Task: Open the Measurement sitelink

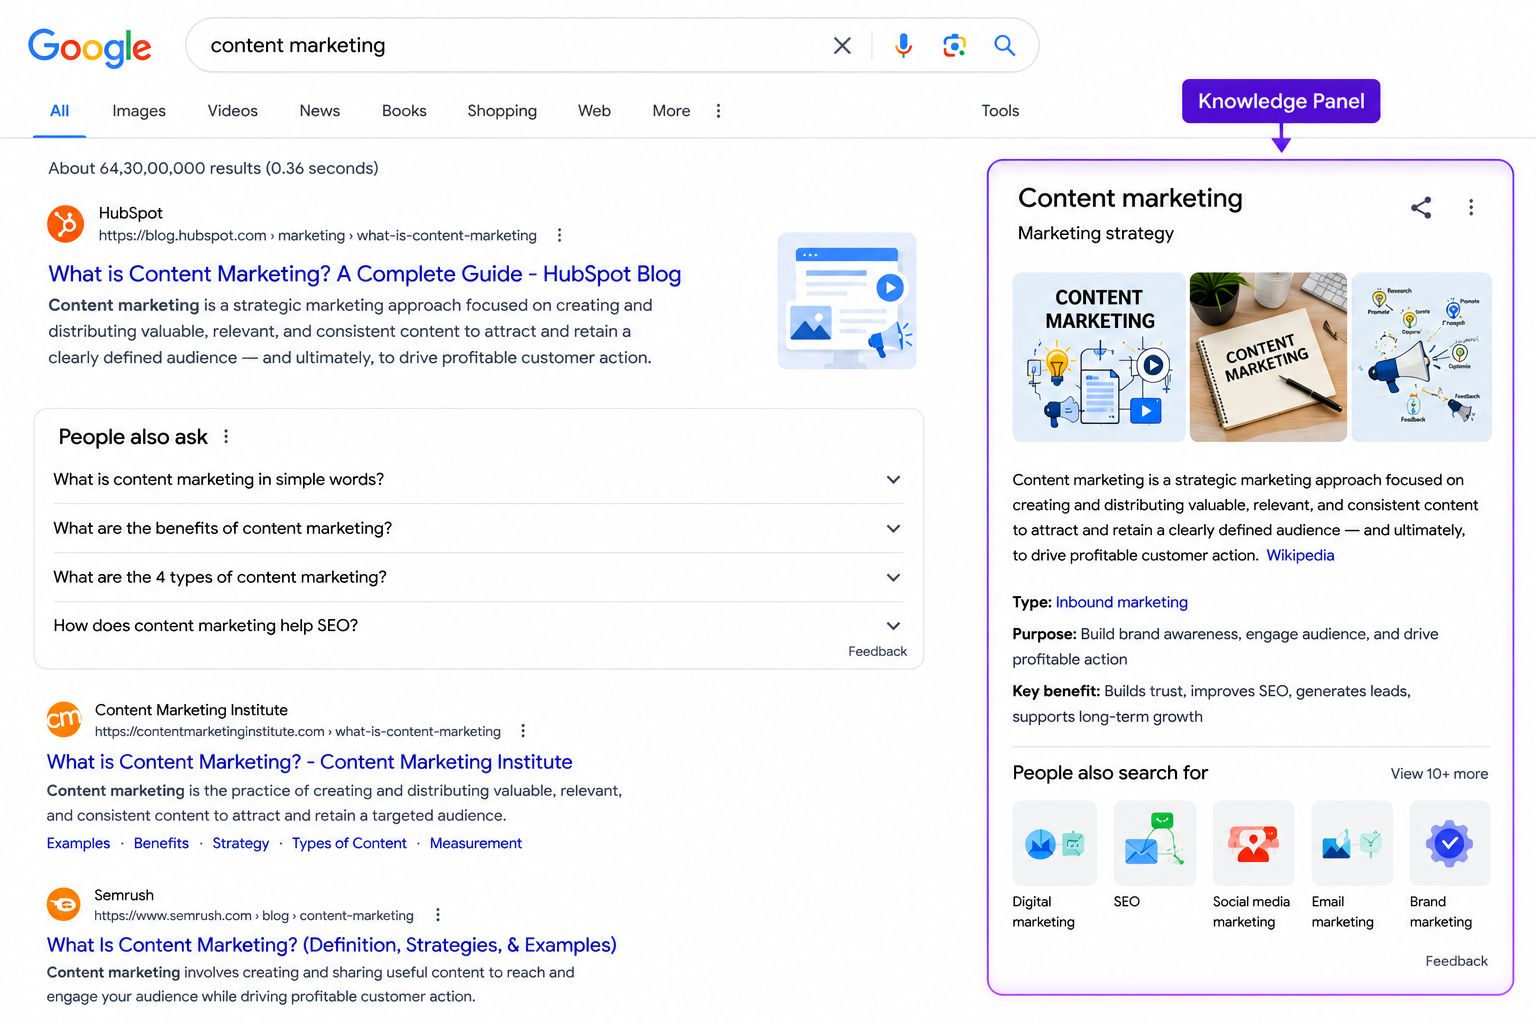Action: (x=476, y=843)
